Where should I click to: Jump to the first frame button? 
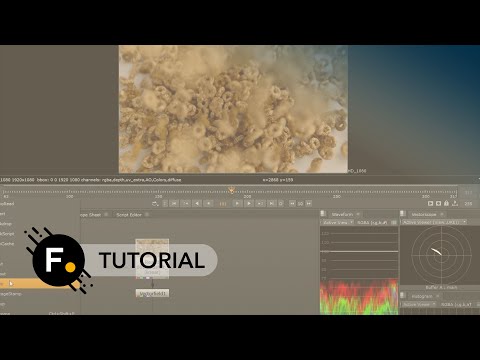coord(174,203)
